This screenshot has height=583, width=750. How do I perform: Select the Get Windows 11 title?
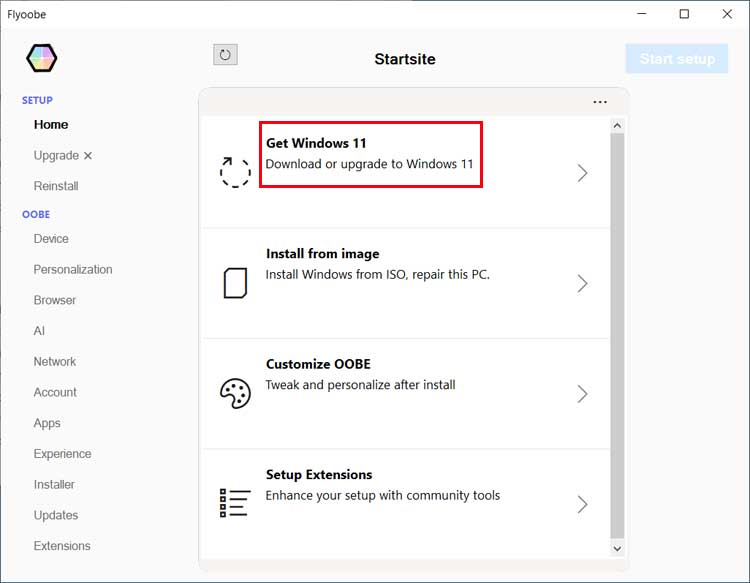point(316,143)
